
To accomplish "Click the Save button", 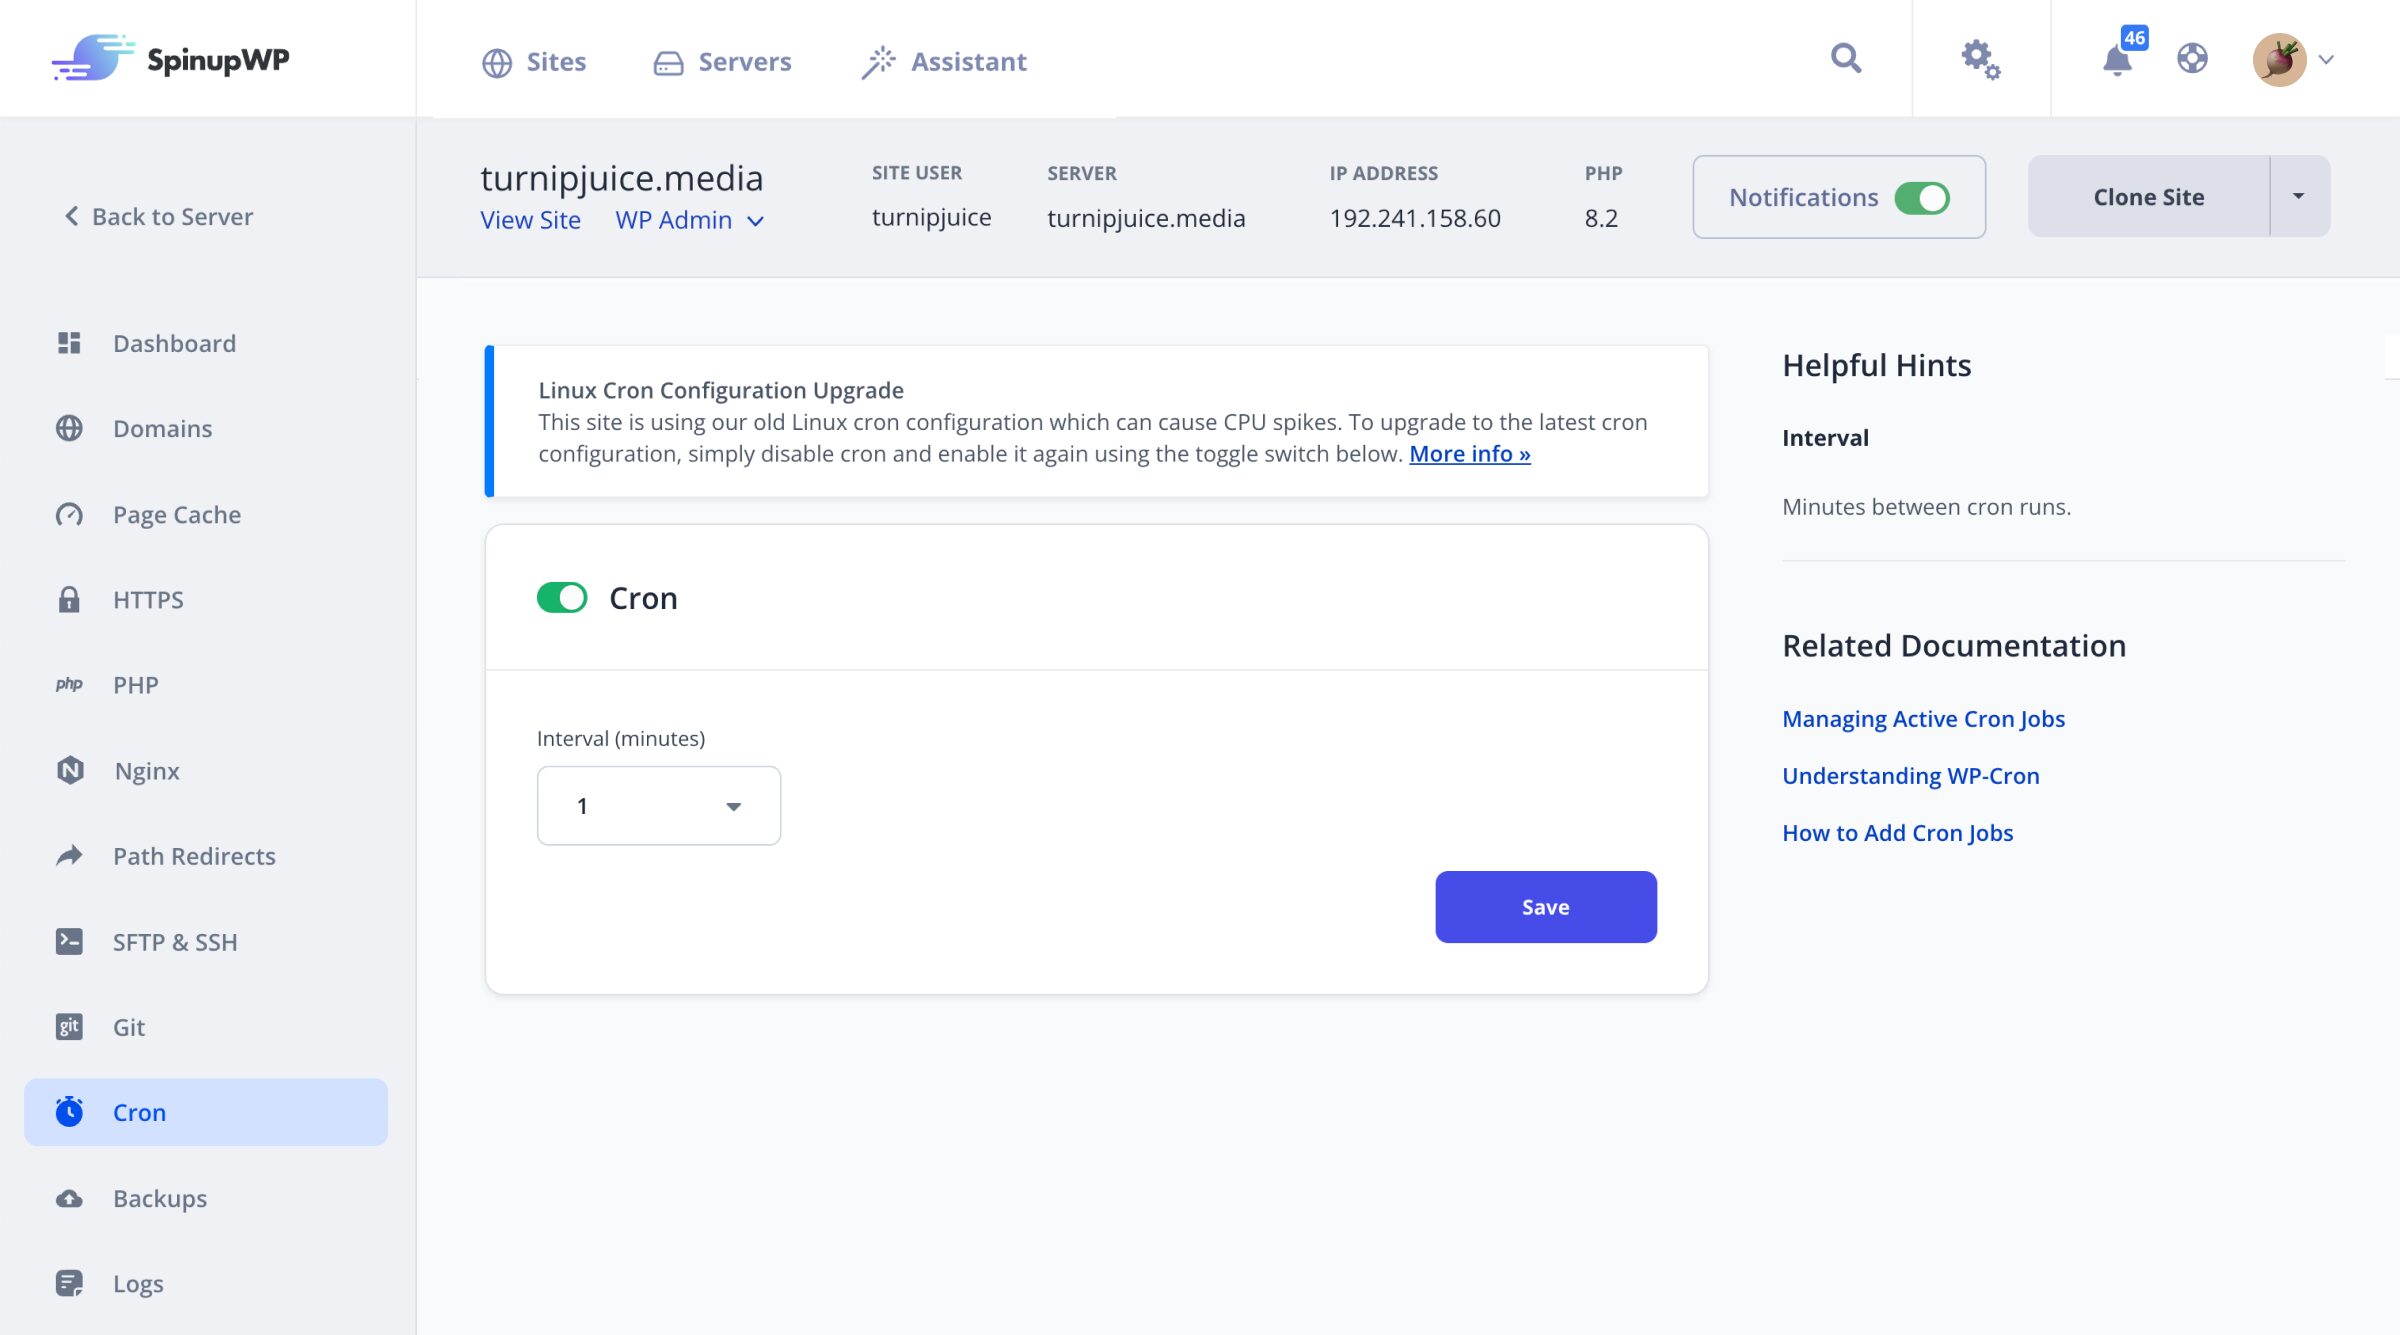I will tap(1544, 906).
